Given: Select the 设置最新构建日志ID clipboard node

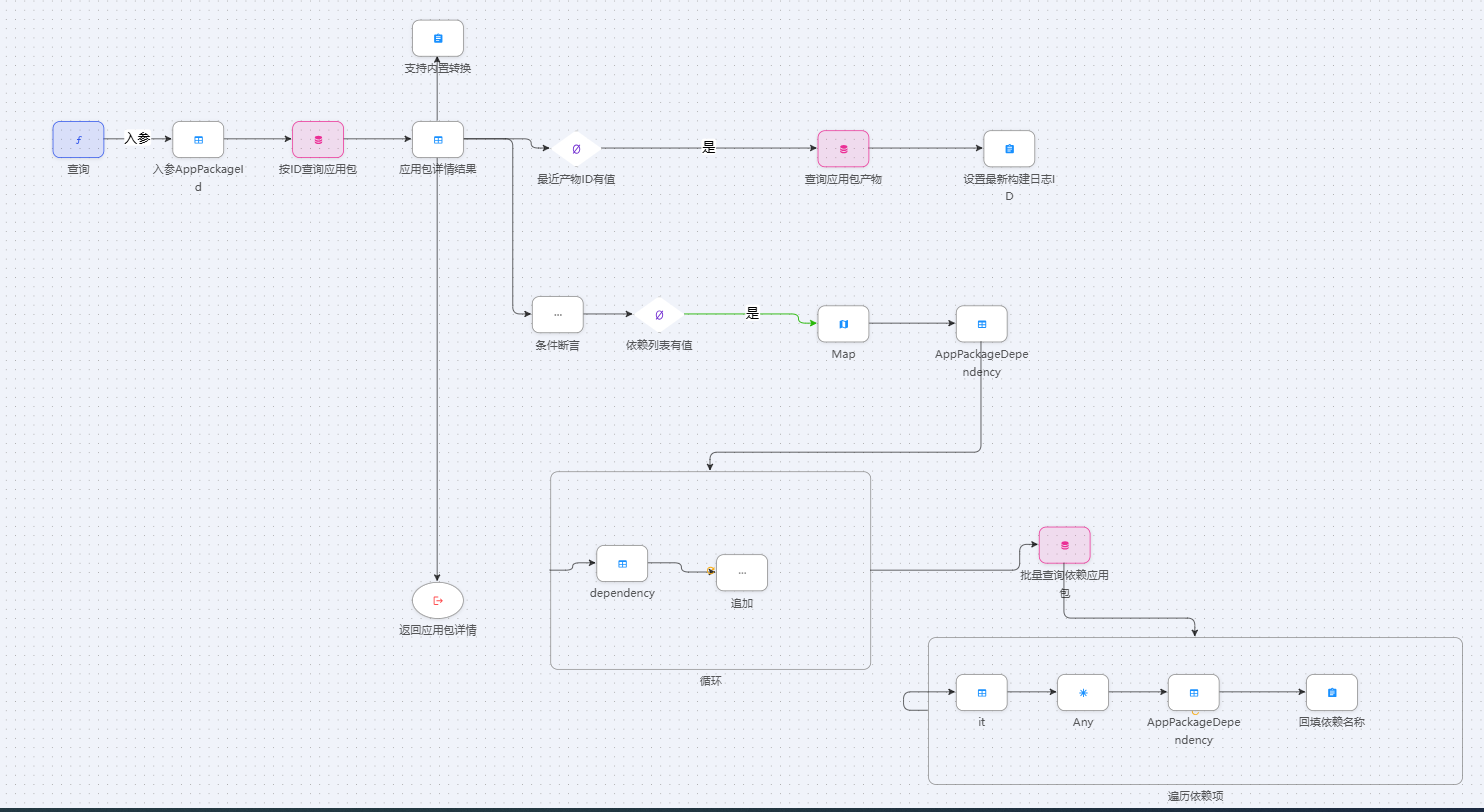Looking at the screenshot, I should coord(1009,149).
